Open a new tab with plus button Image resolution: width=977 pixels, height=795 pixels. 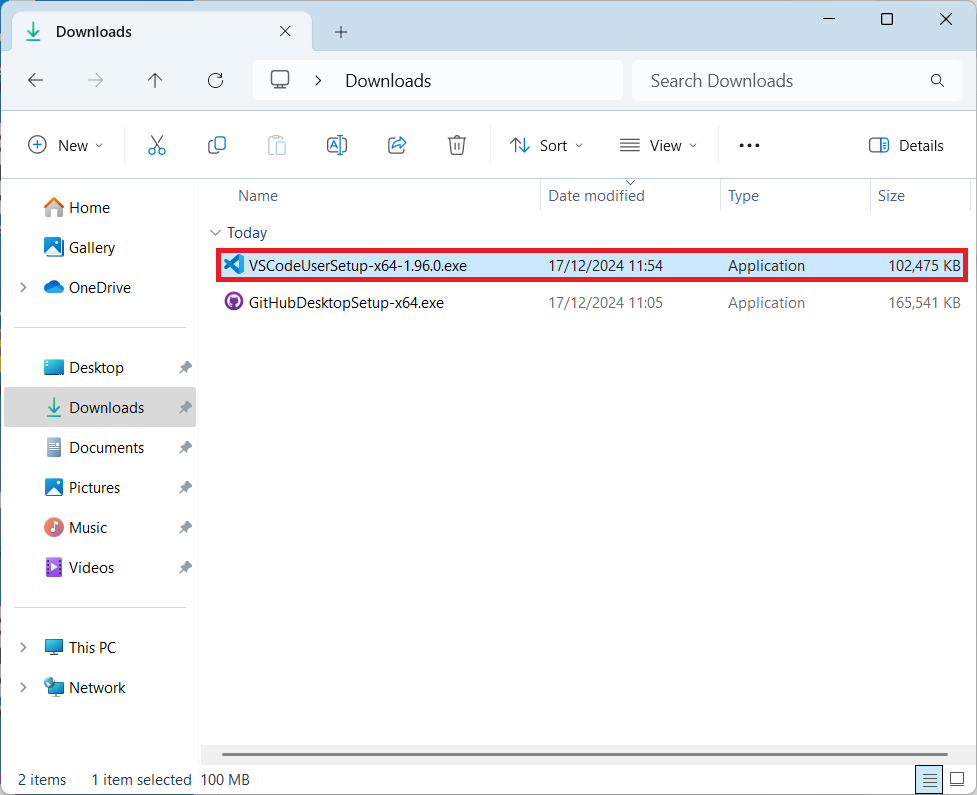pyautogui.click(x=341, y=32)
